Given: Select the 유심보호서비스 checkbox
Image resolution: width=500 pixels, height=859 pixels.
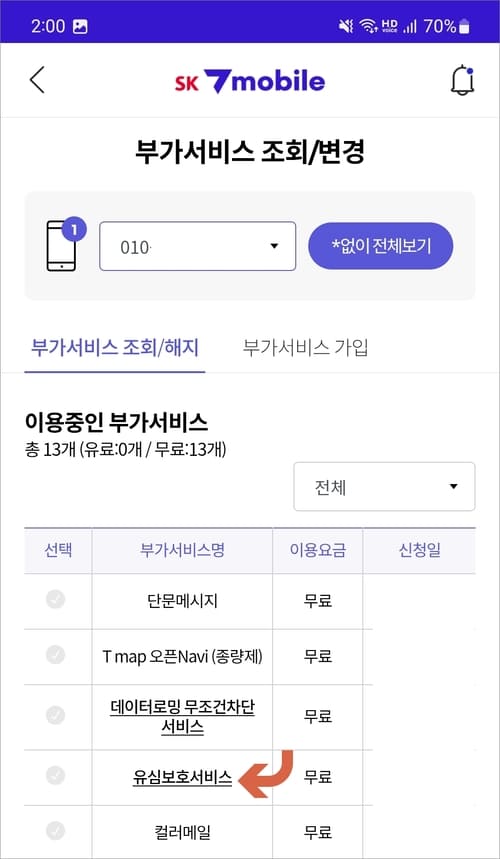Looking at the screenshot, I should coord(55,775).
